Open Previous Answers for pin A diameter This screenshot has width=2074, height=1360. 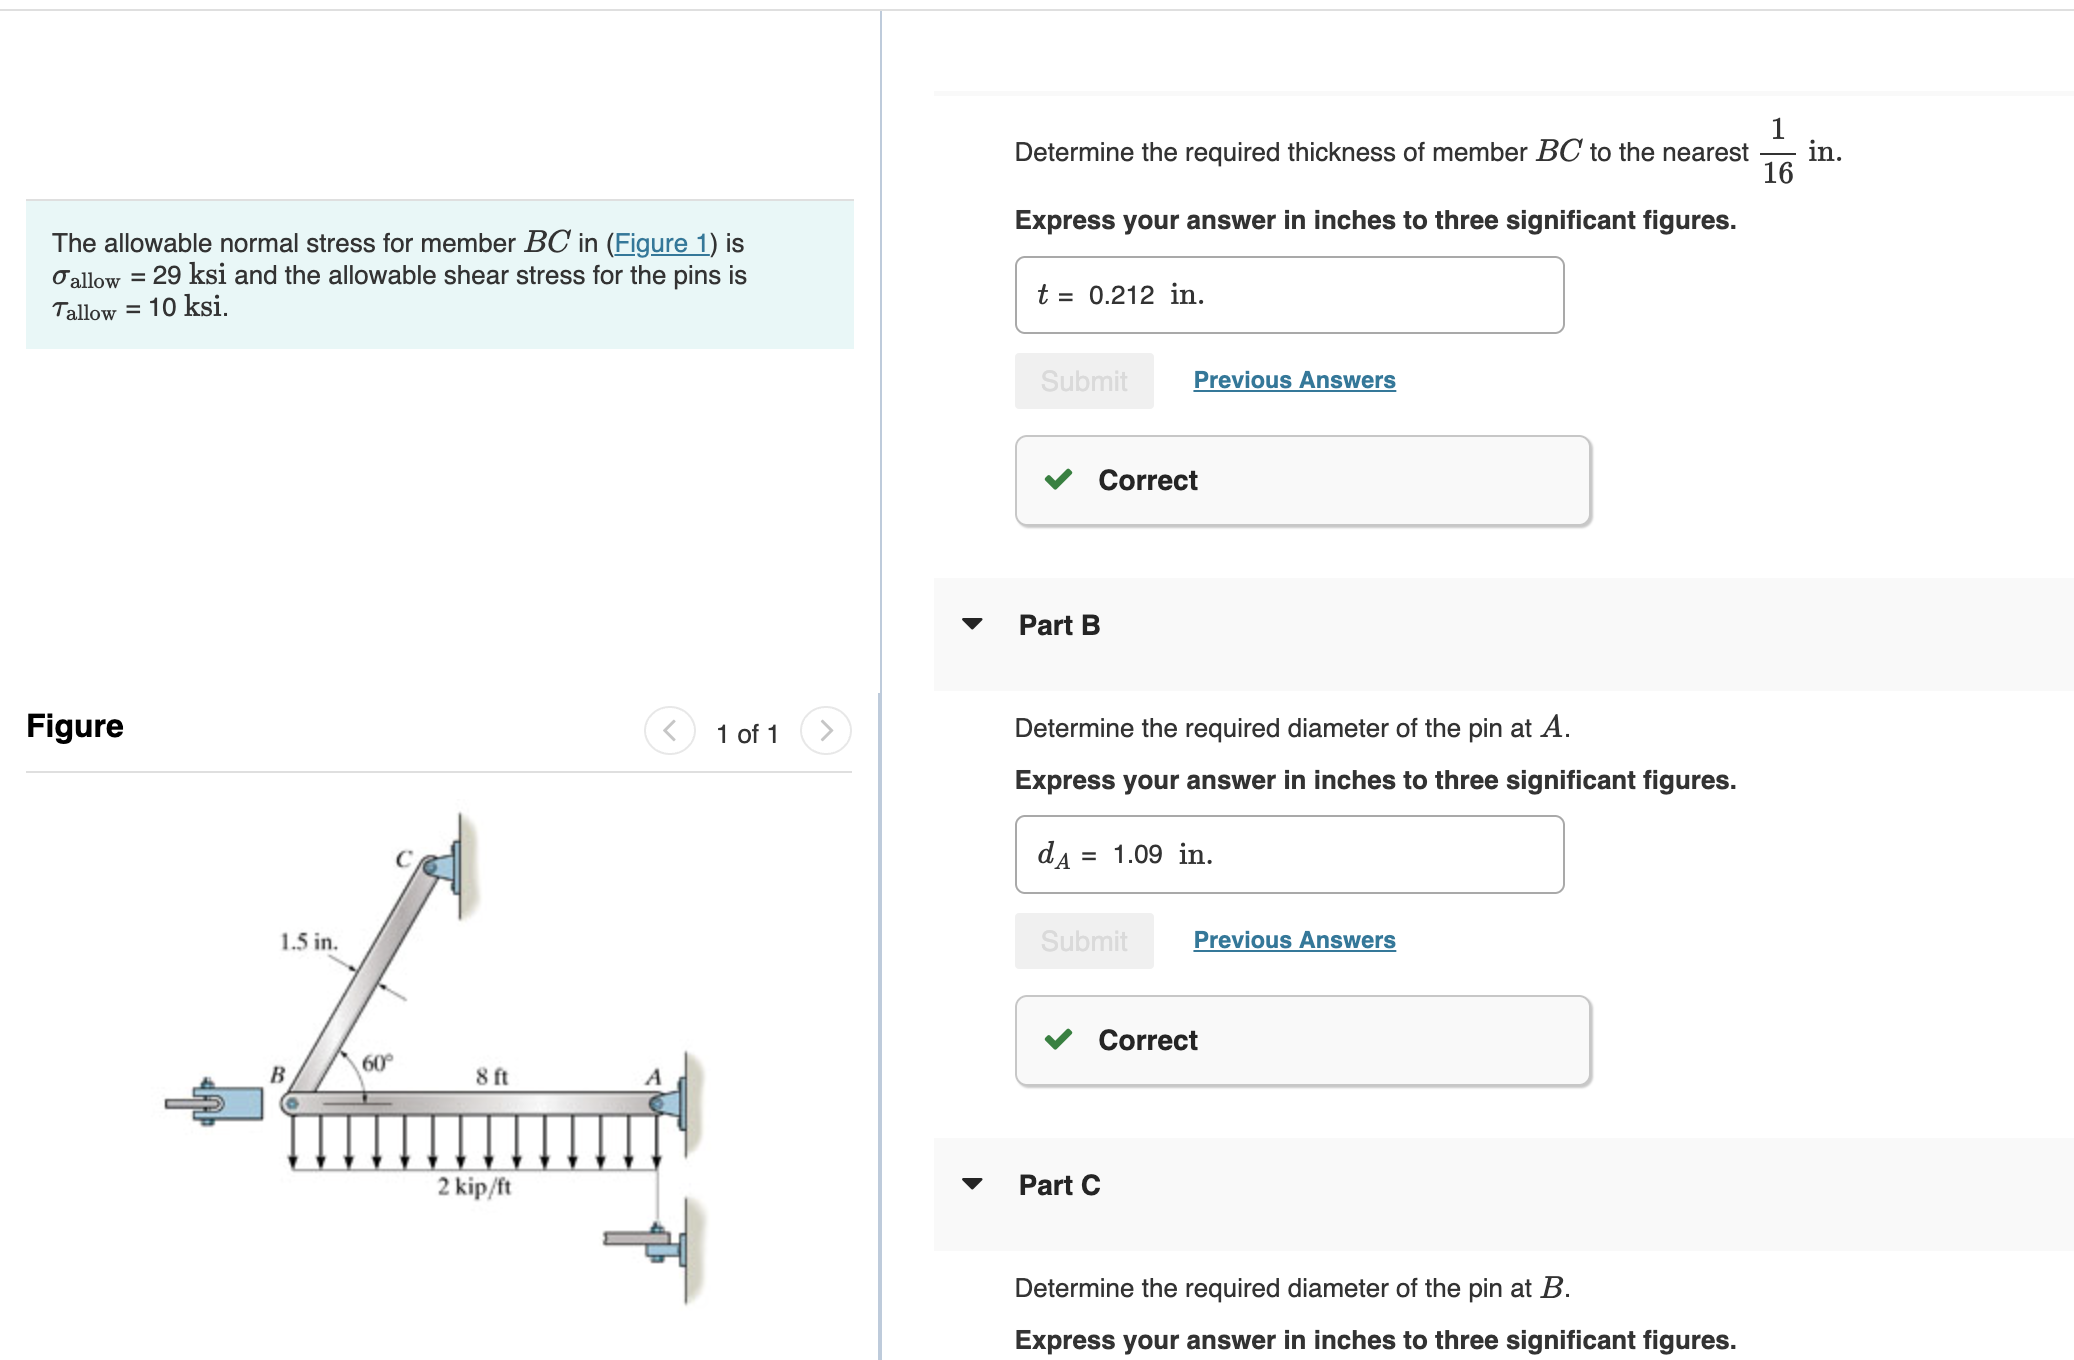click(1294, 940)
